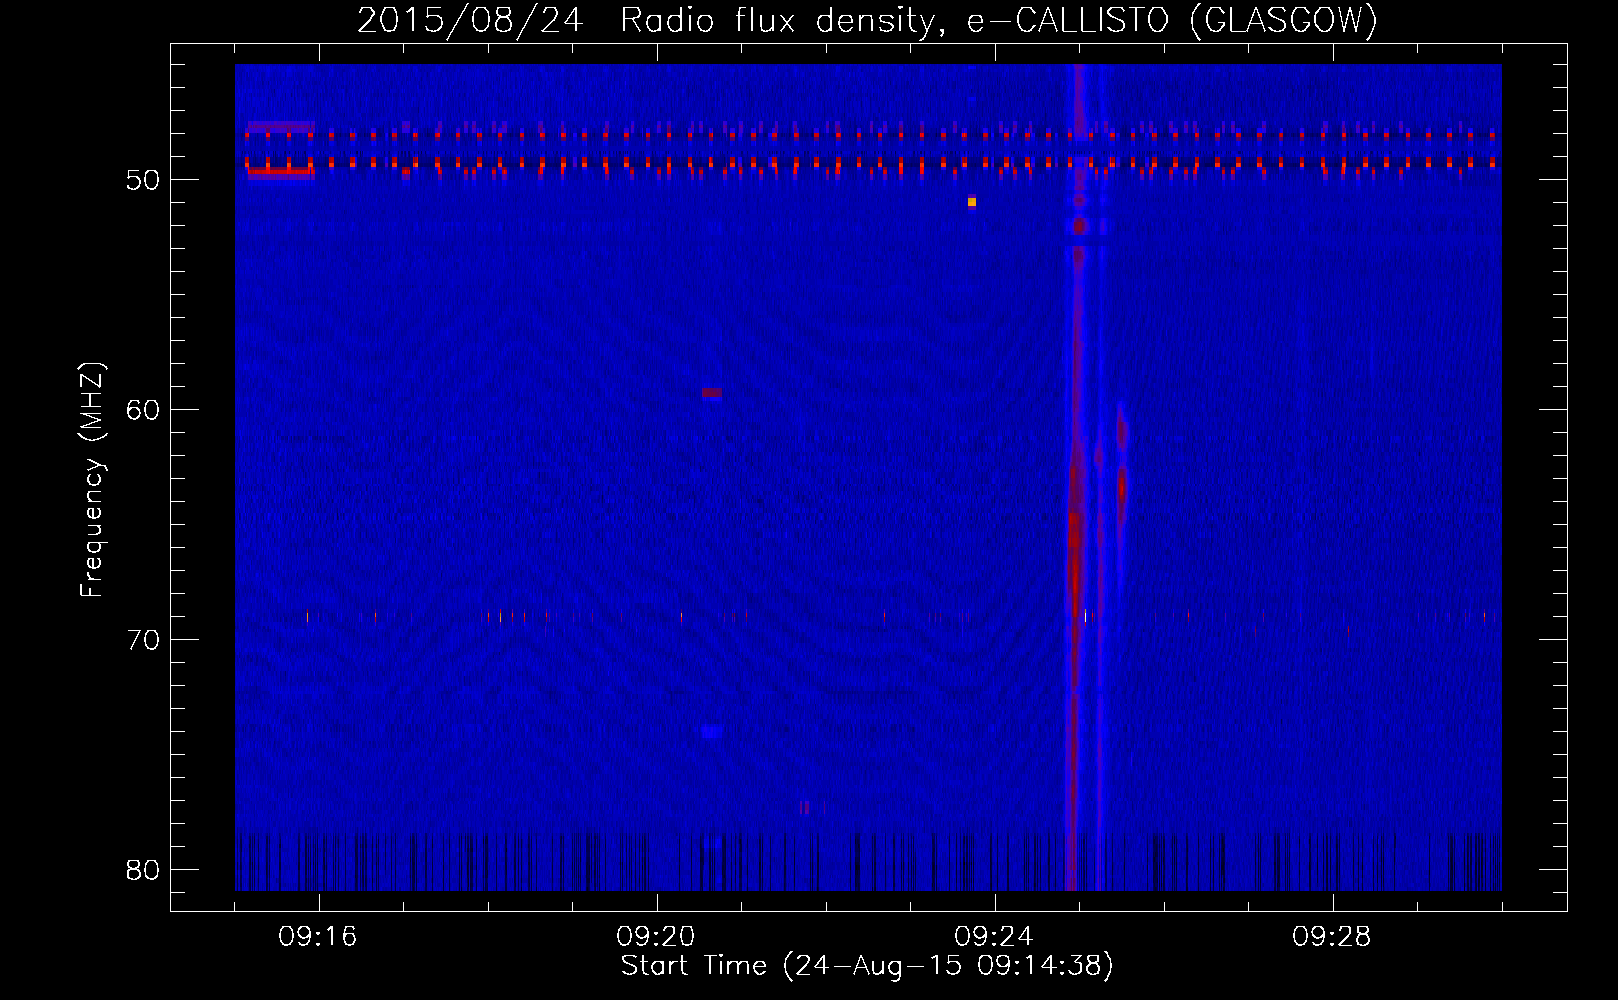Click the 09:16 time axis label
Image resolution: width=1618 pixels, height=1000 pixels.
[x=318, y=937]
